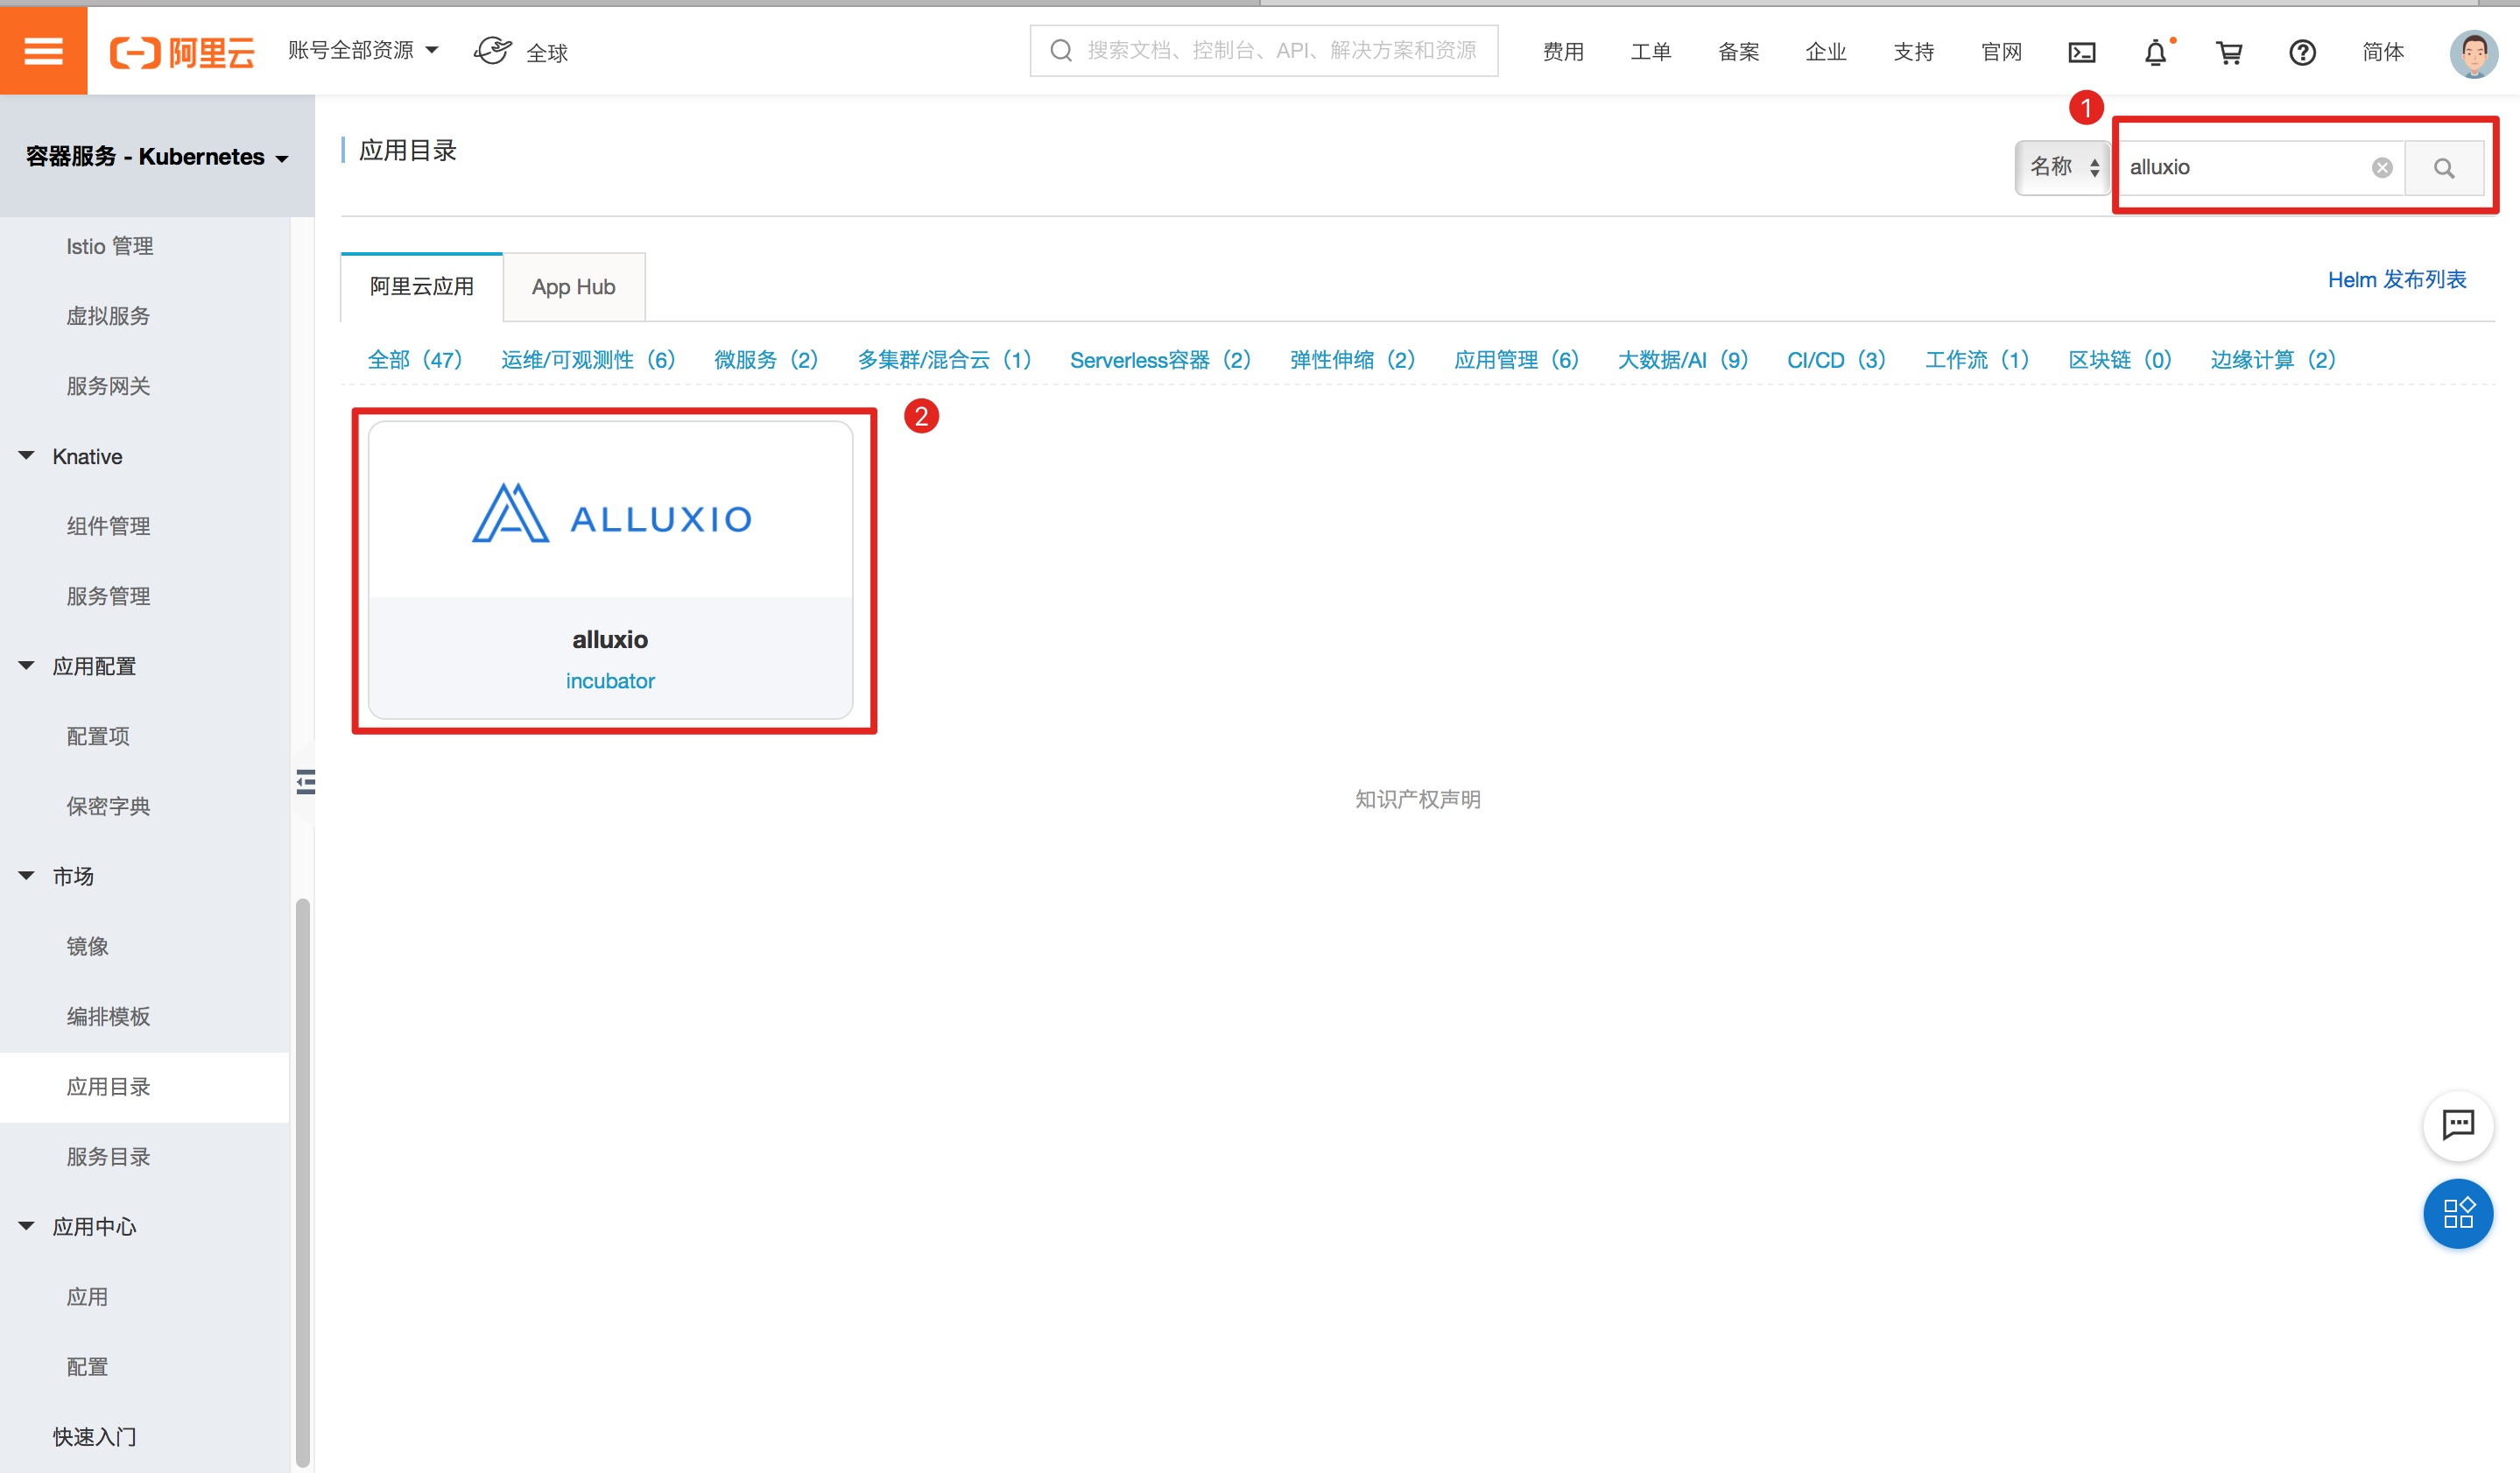Screen dimensions: 2520x1473
Task: Open the notifications bell
Action: point(2156,52)
